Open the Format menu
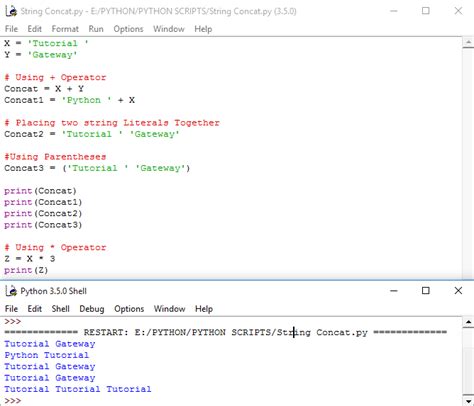The height and width of the screenshot is (406, 474). [65, 29]
